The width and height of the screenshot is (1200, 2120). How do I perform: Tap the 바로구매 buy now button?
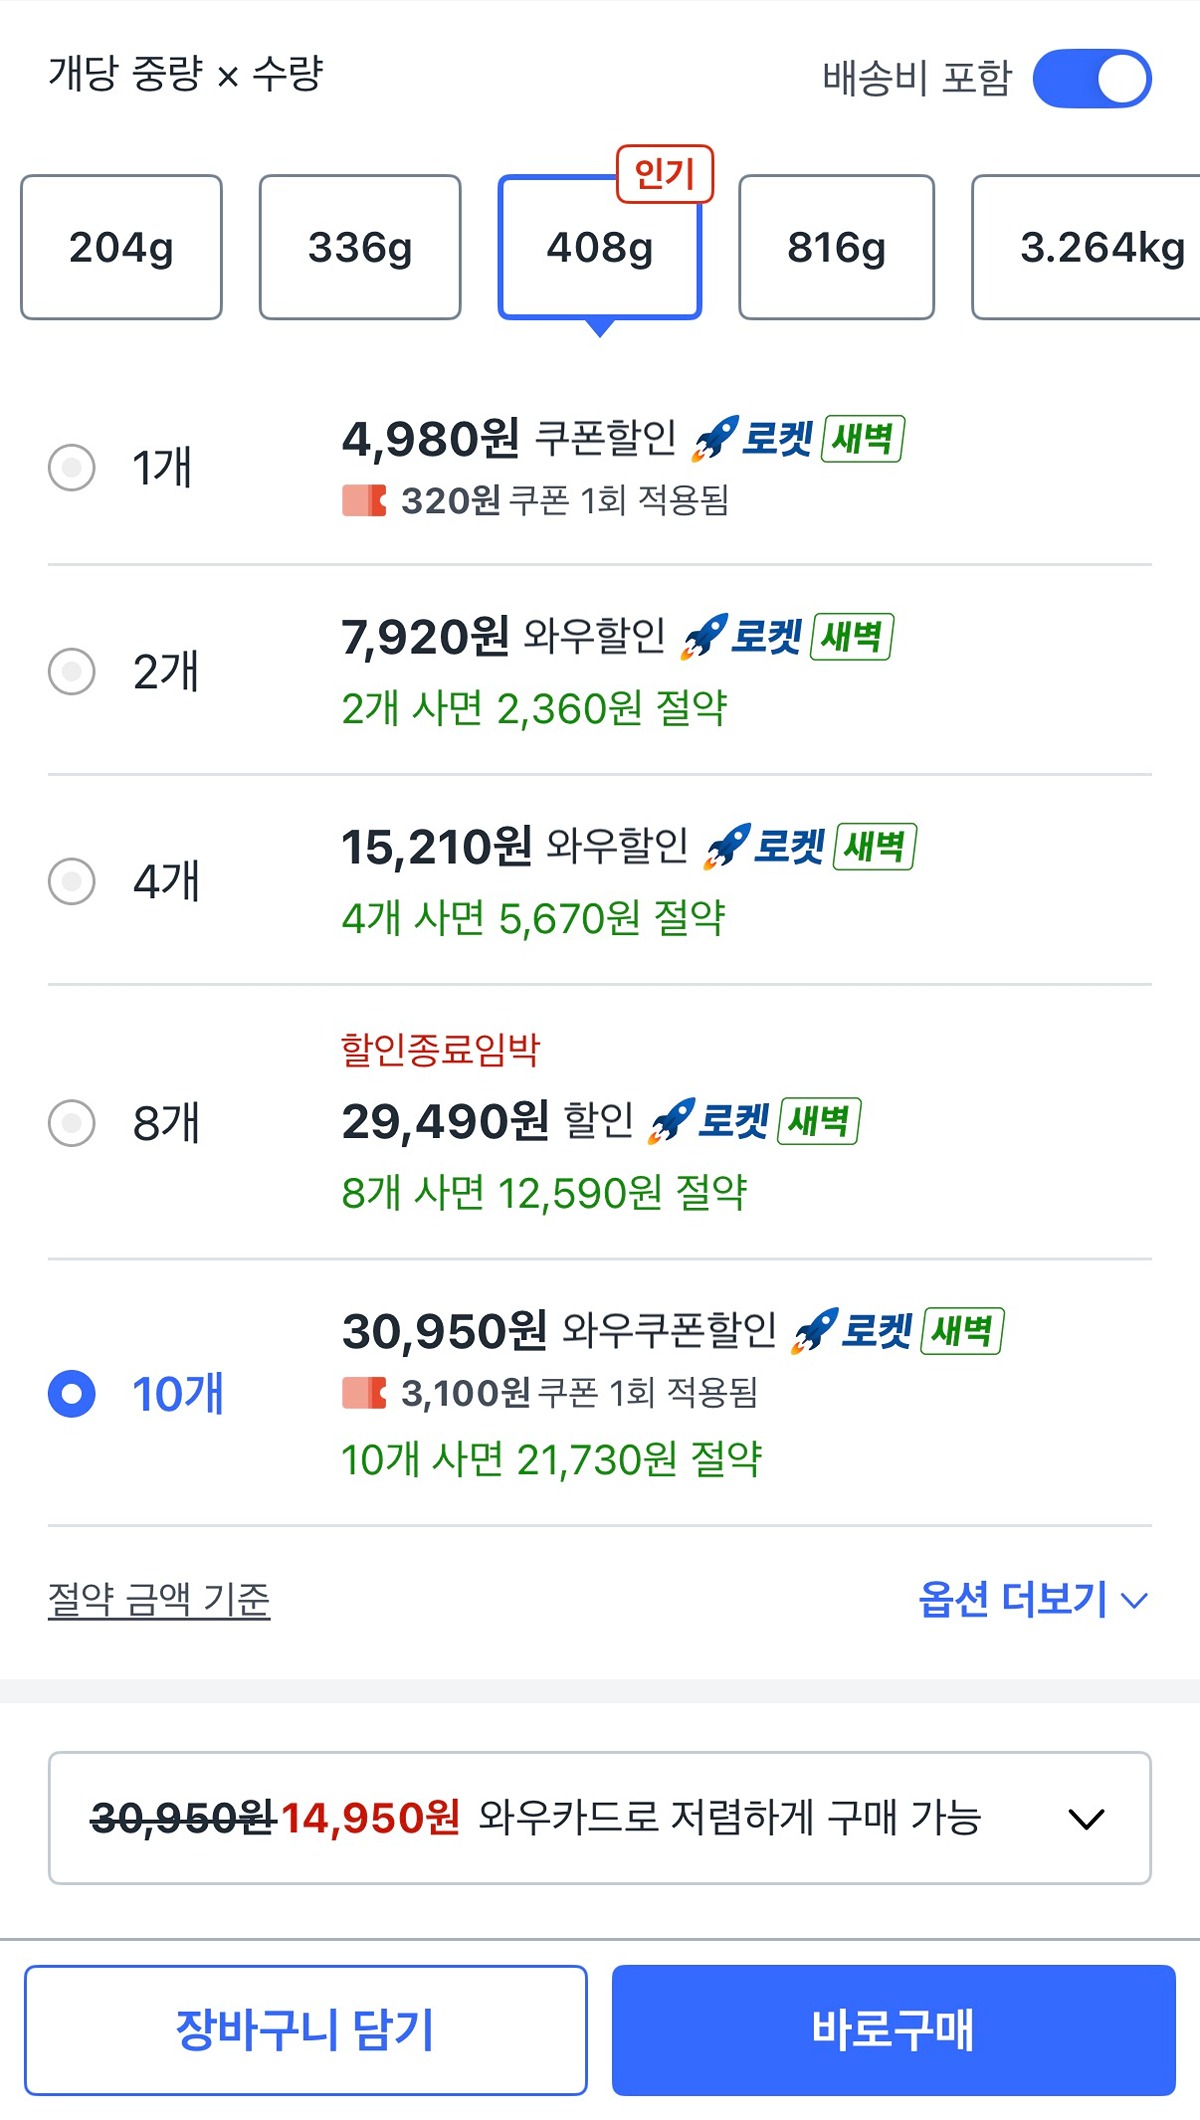click(893, 2029)
